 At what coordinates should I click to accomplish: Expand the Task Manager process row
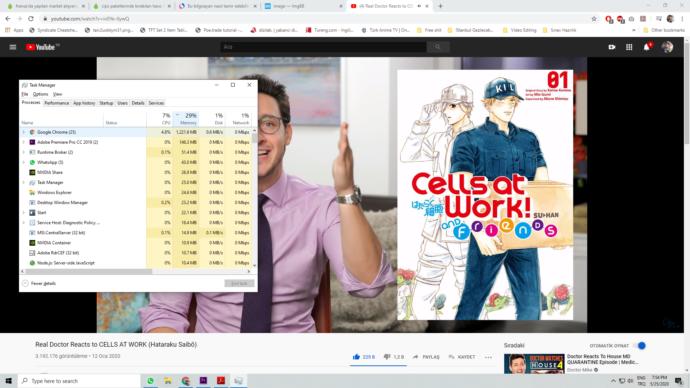pos(24,183)
